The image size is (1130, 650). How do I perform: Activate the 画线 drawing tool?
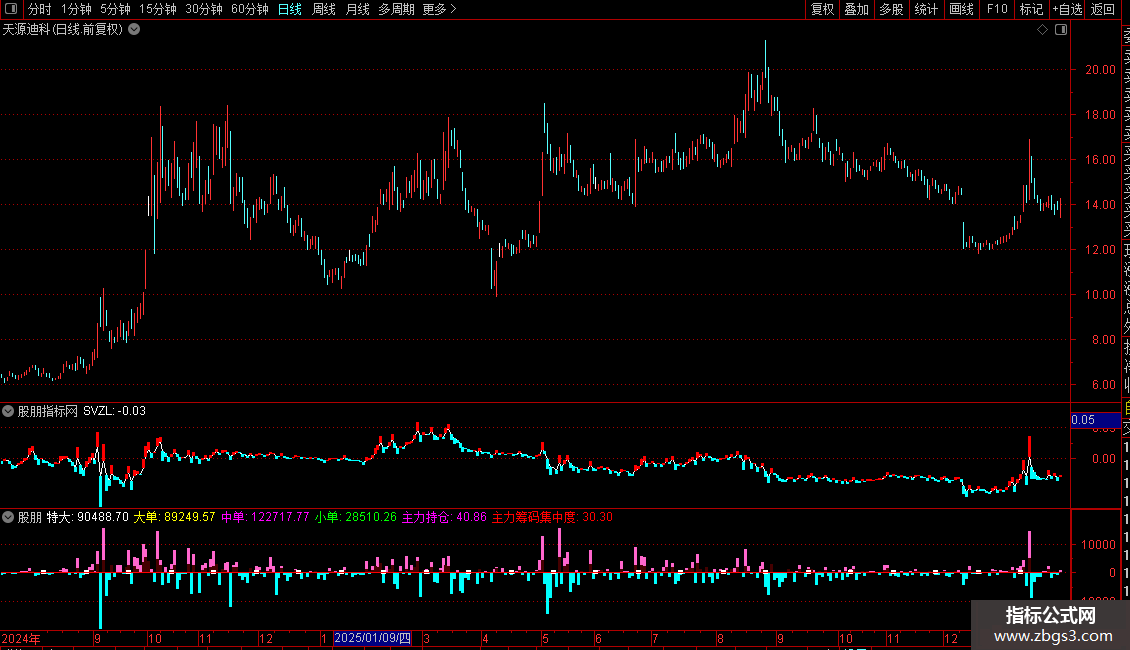961,9
